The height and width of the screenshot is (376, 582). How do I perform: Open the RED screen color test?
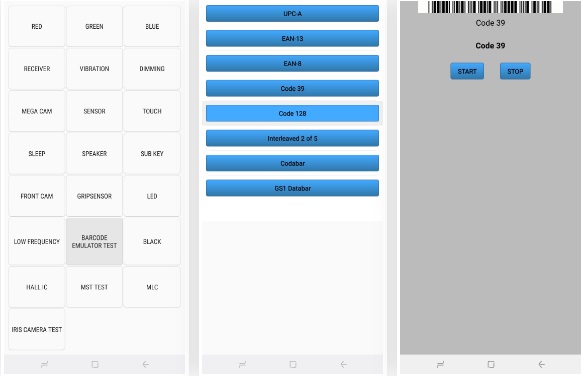coord(37,26)
